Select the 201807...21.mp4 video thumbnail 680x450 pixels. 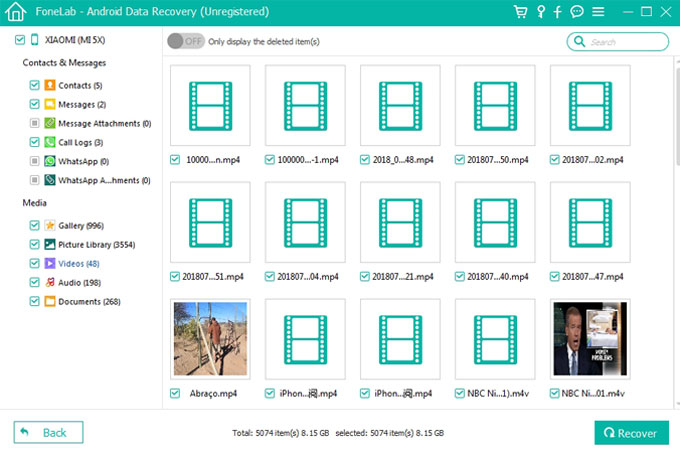pos(400,222)
